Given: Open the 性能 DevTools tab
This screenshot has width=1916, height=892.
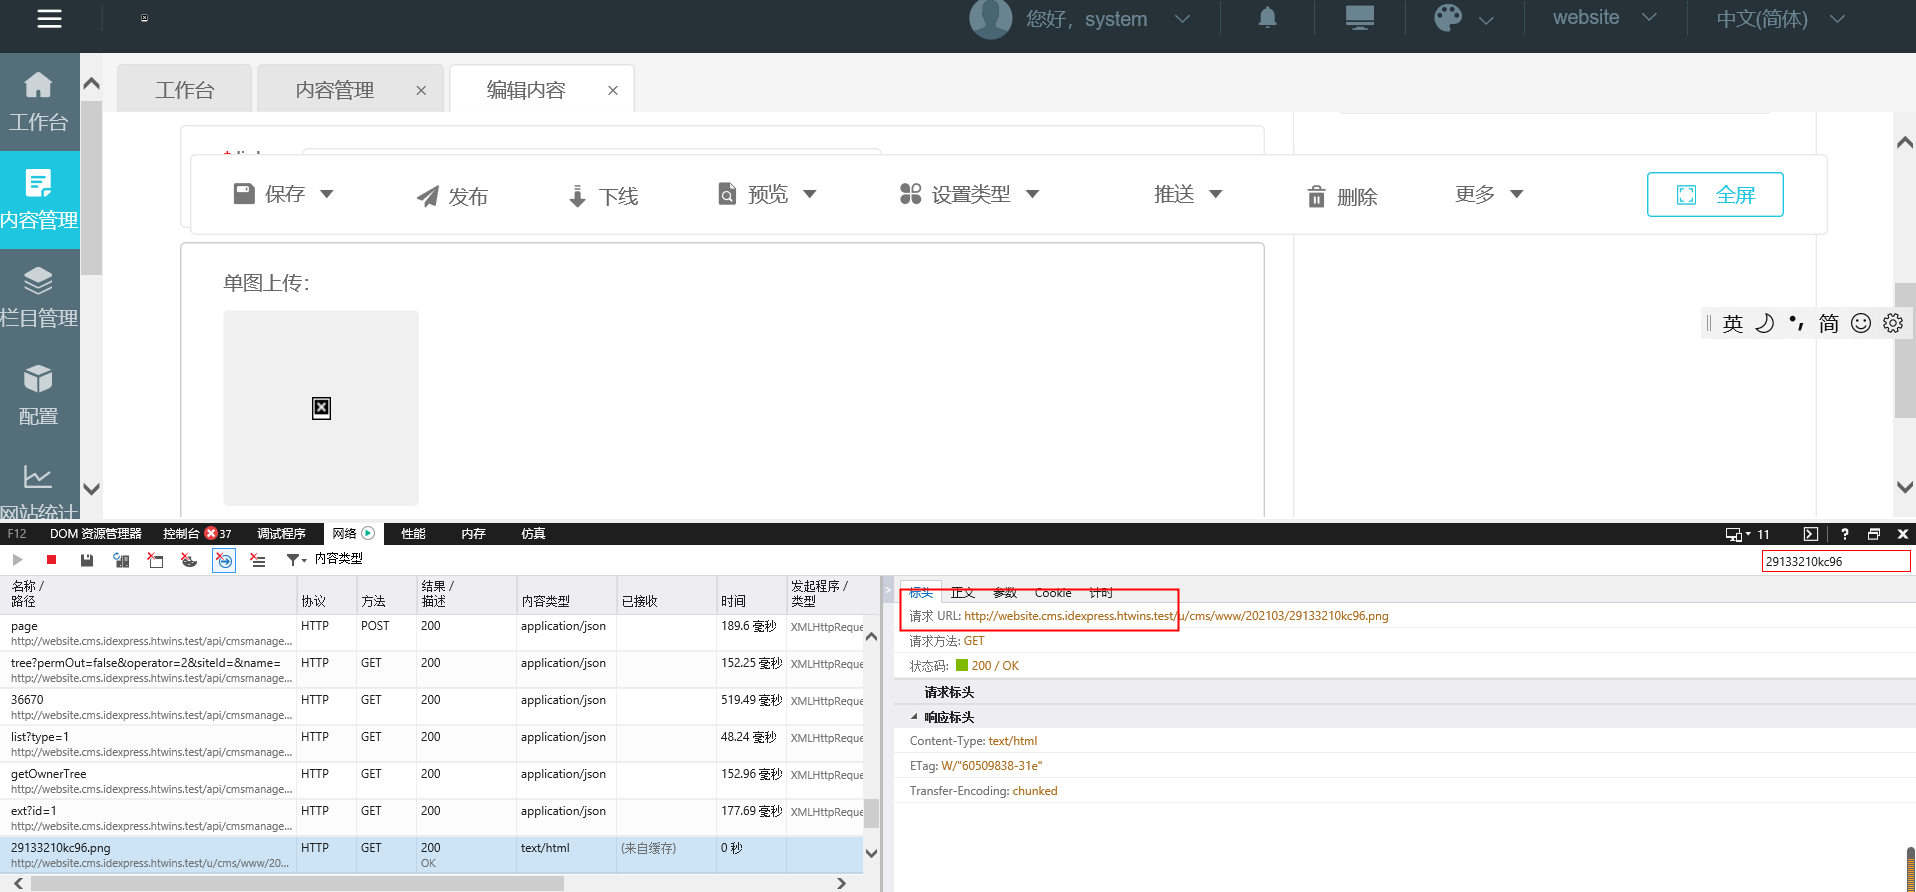Looking at the screenshot, I should click(413, 534).
